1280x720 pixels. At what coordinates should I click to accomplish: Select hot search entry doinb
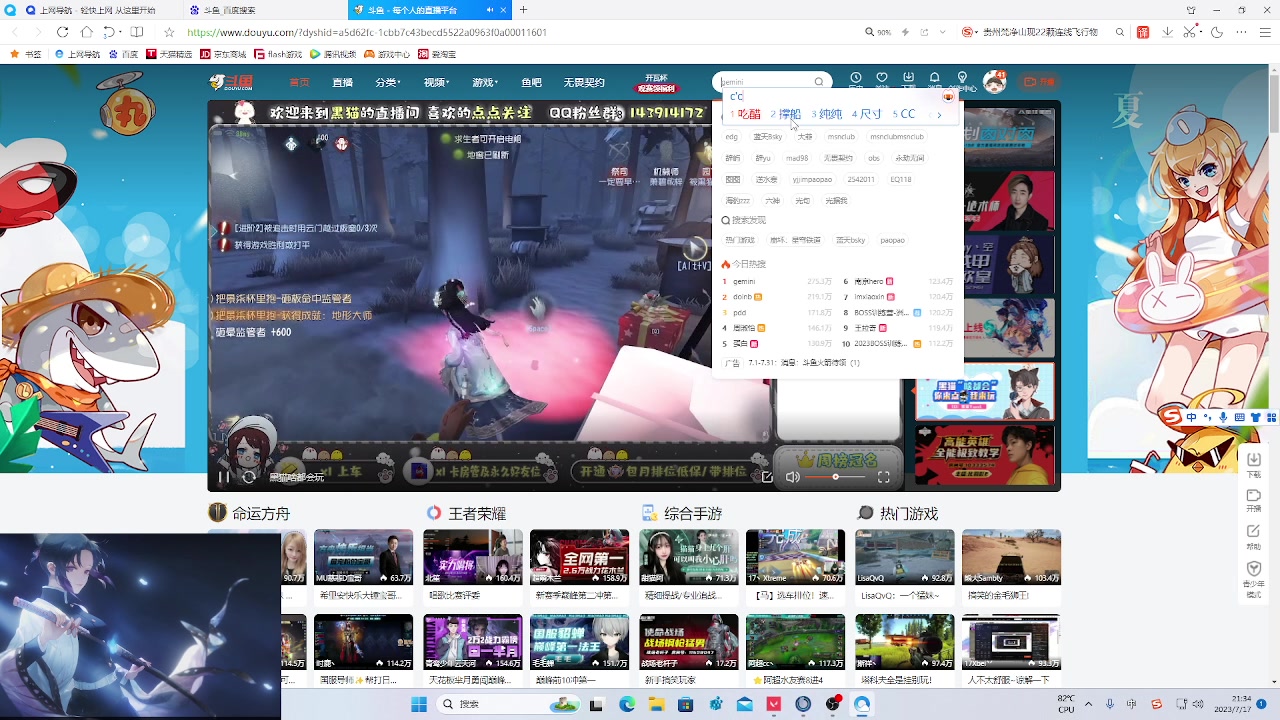tap(742, 297)
